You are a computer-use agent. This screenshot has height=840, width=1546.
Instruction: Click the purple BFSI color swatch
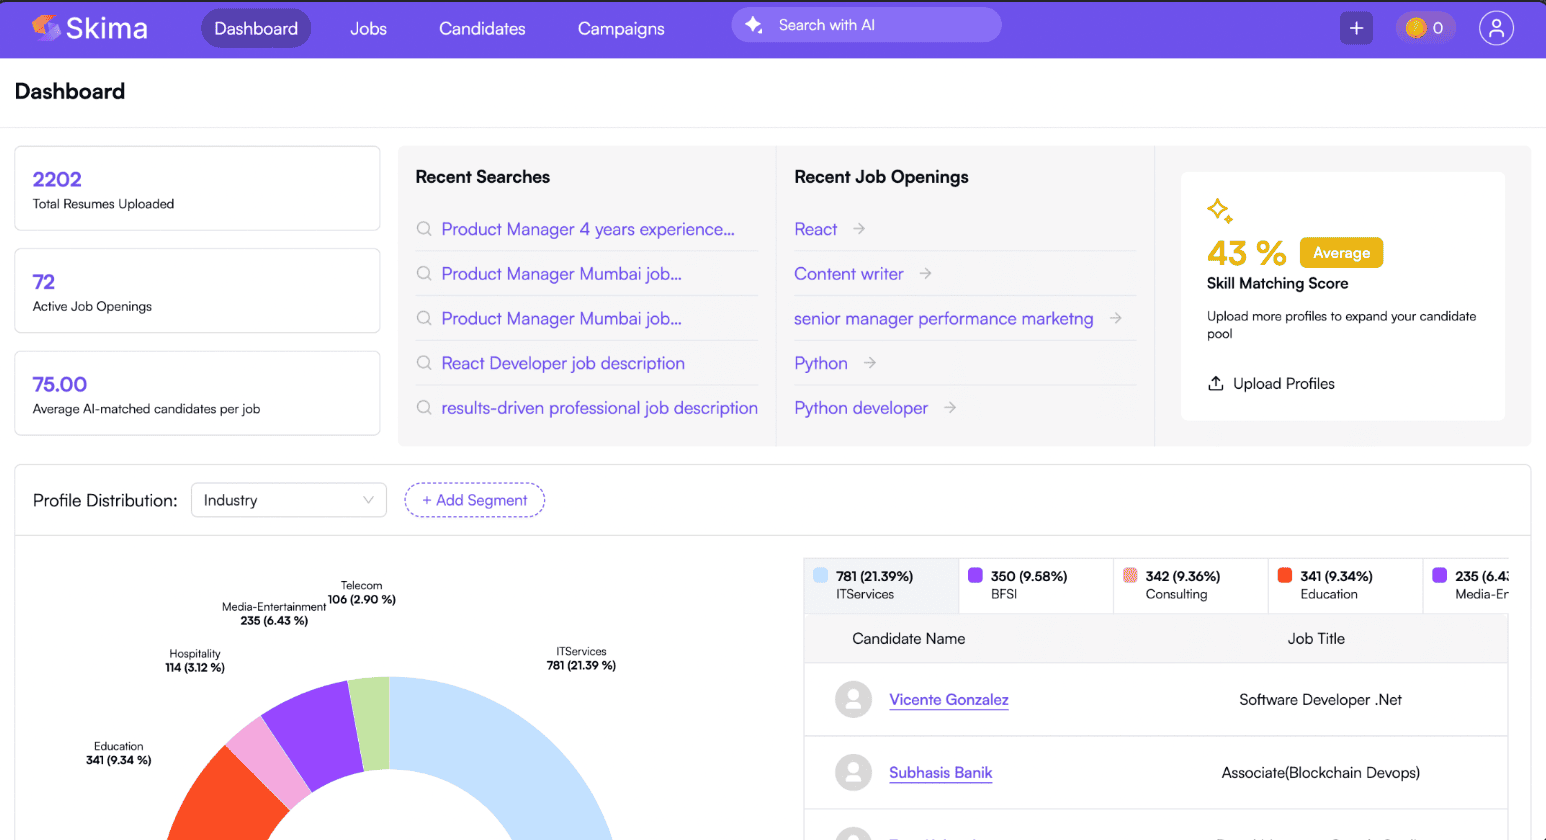point(975,575)
